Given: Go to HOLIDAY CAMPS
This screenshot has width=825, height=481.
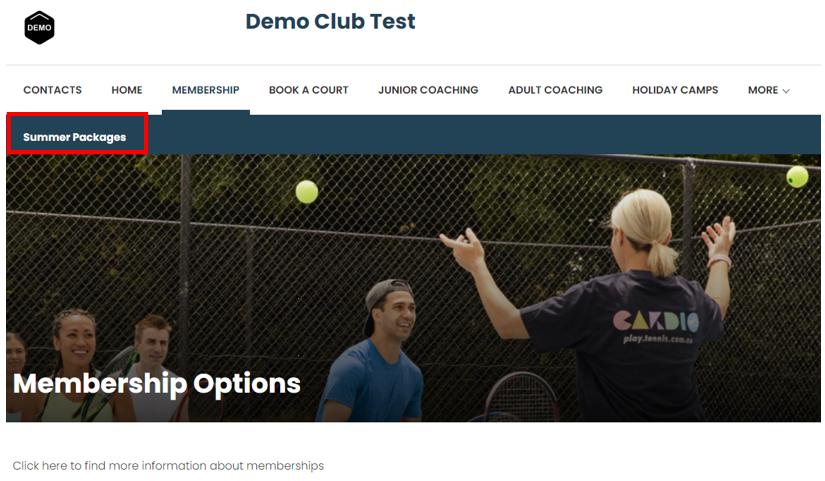Looking at the screenshot, I should 675,90.
